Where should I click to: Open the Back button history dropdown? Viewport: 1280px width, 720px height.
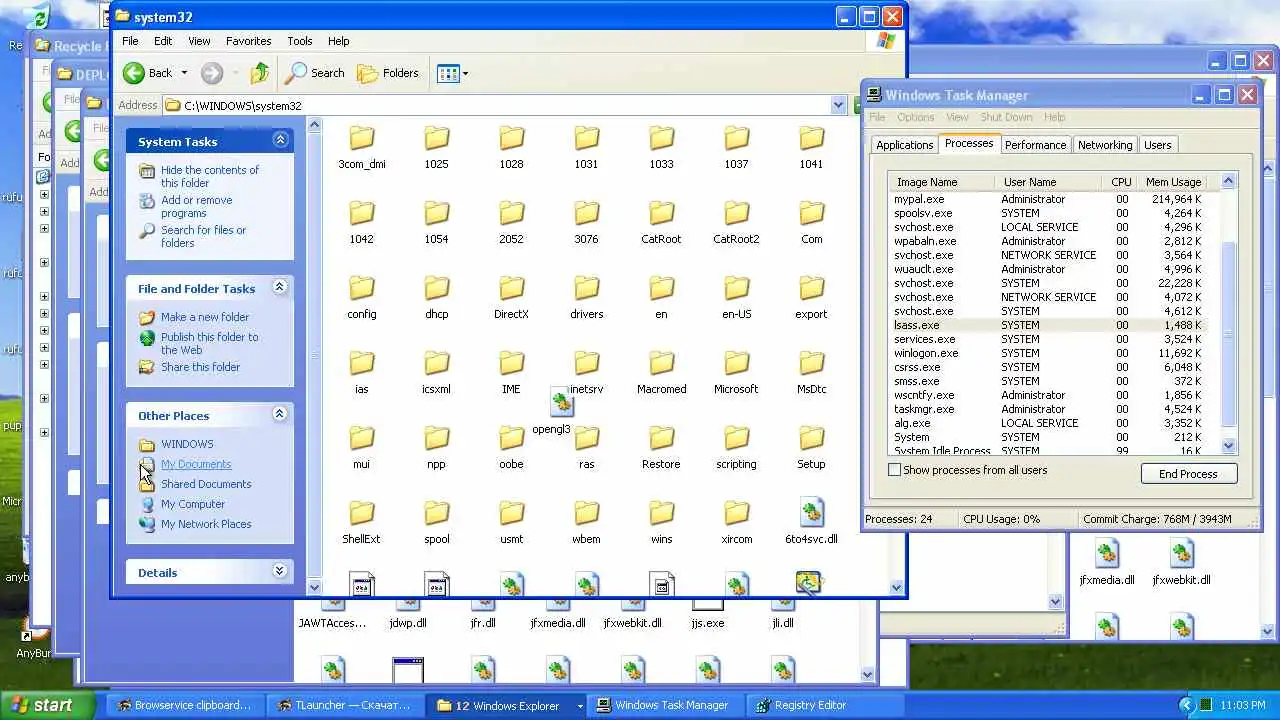point(182,73)
